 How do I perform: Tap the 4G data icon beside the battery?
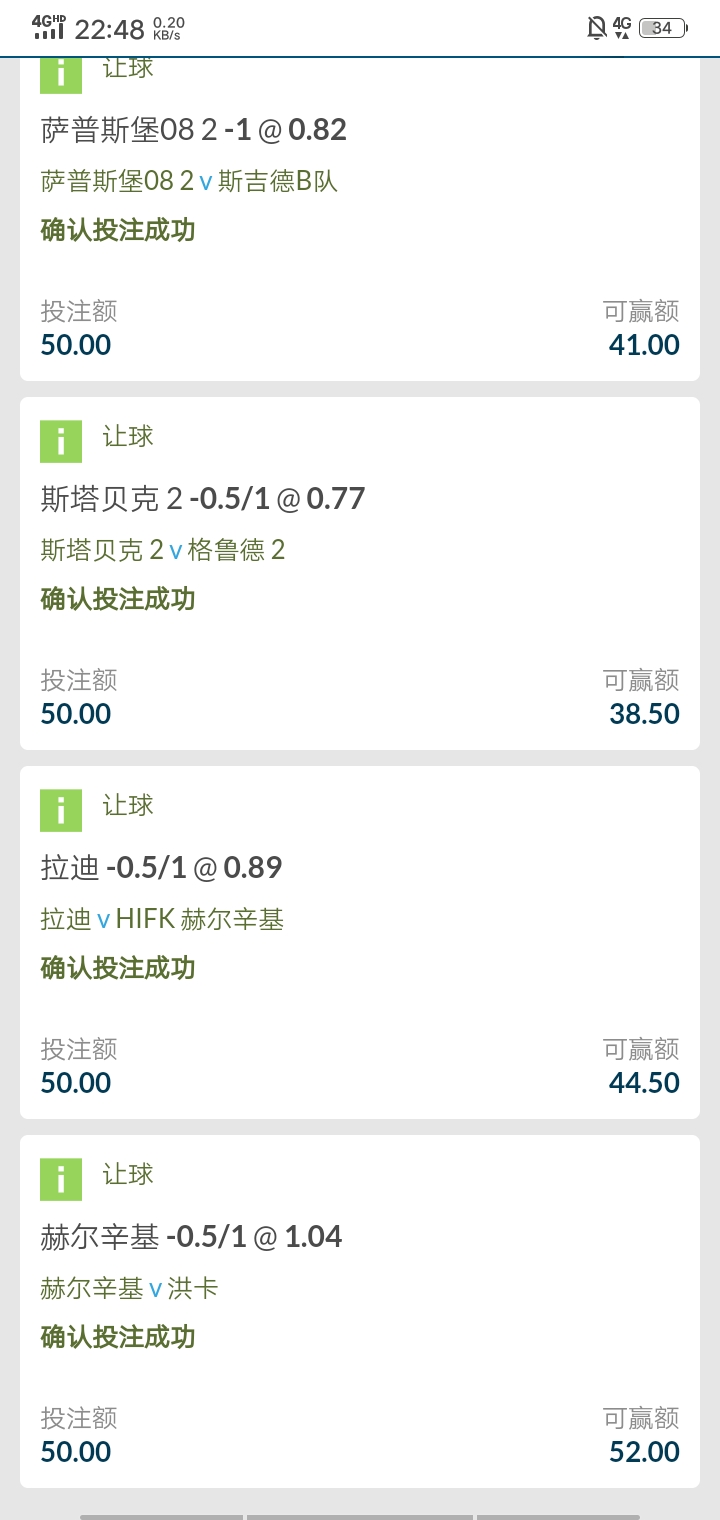tap(622, 28)
